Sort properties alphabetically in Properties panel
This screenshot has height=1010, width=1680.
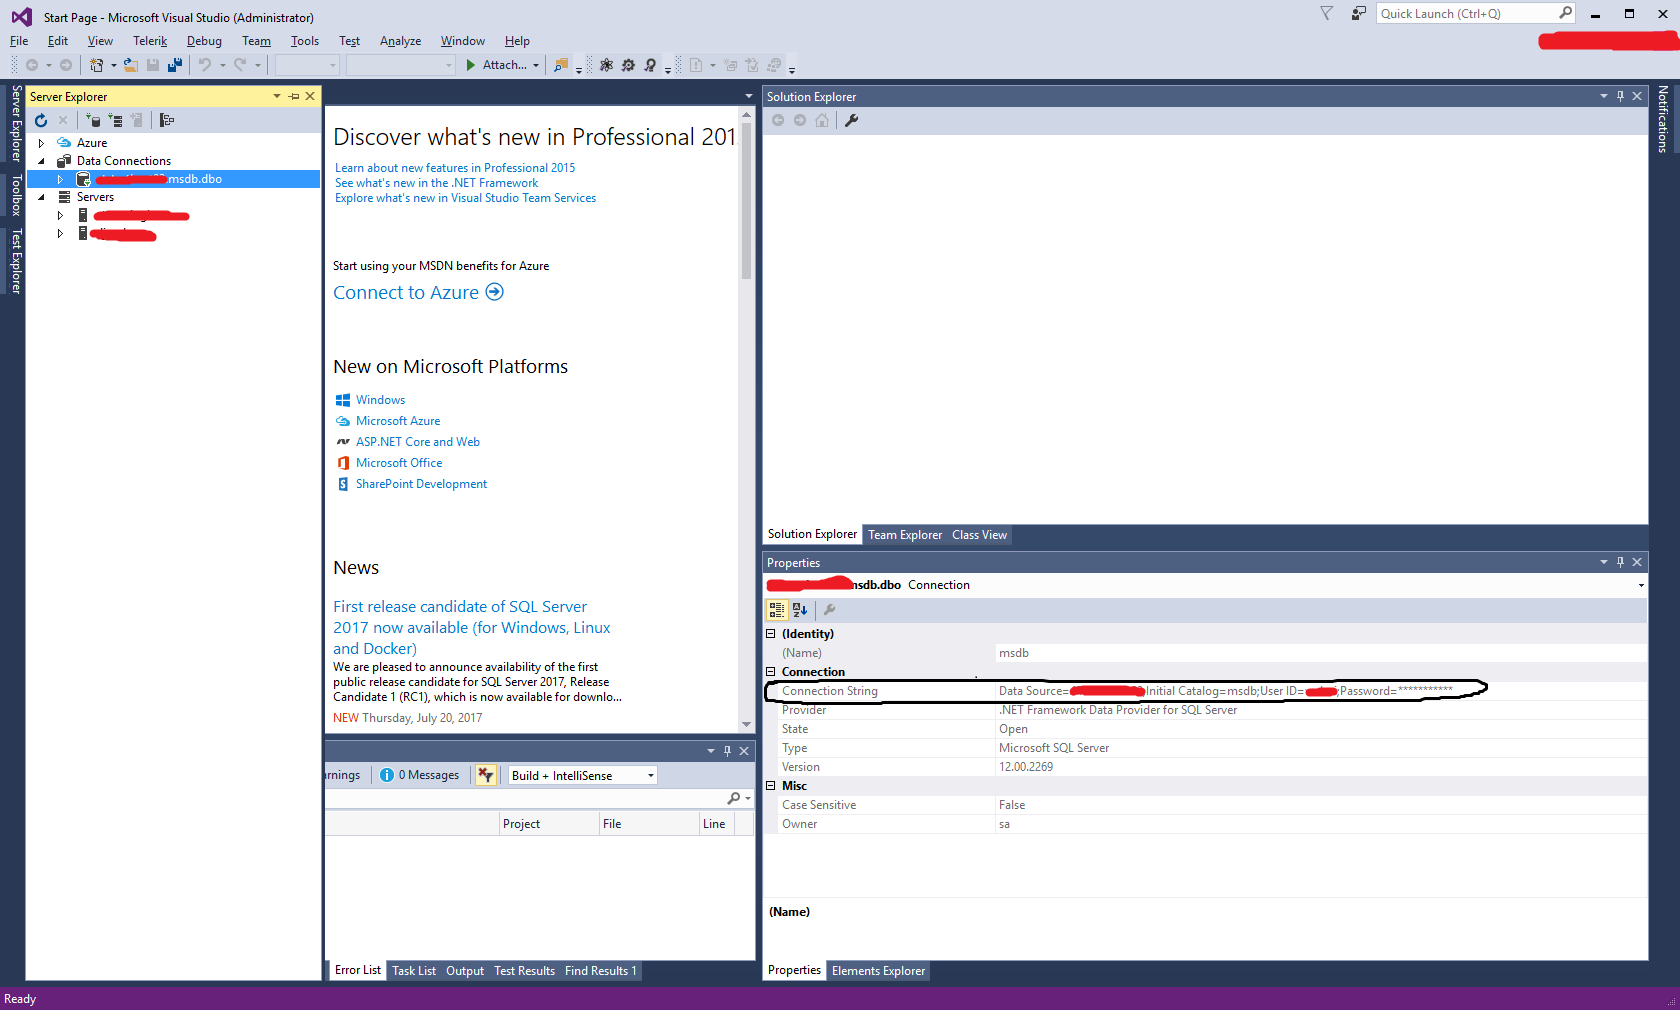click(x=799, y=609)
